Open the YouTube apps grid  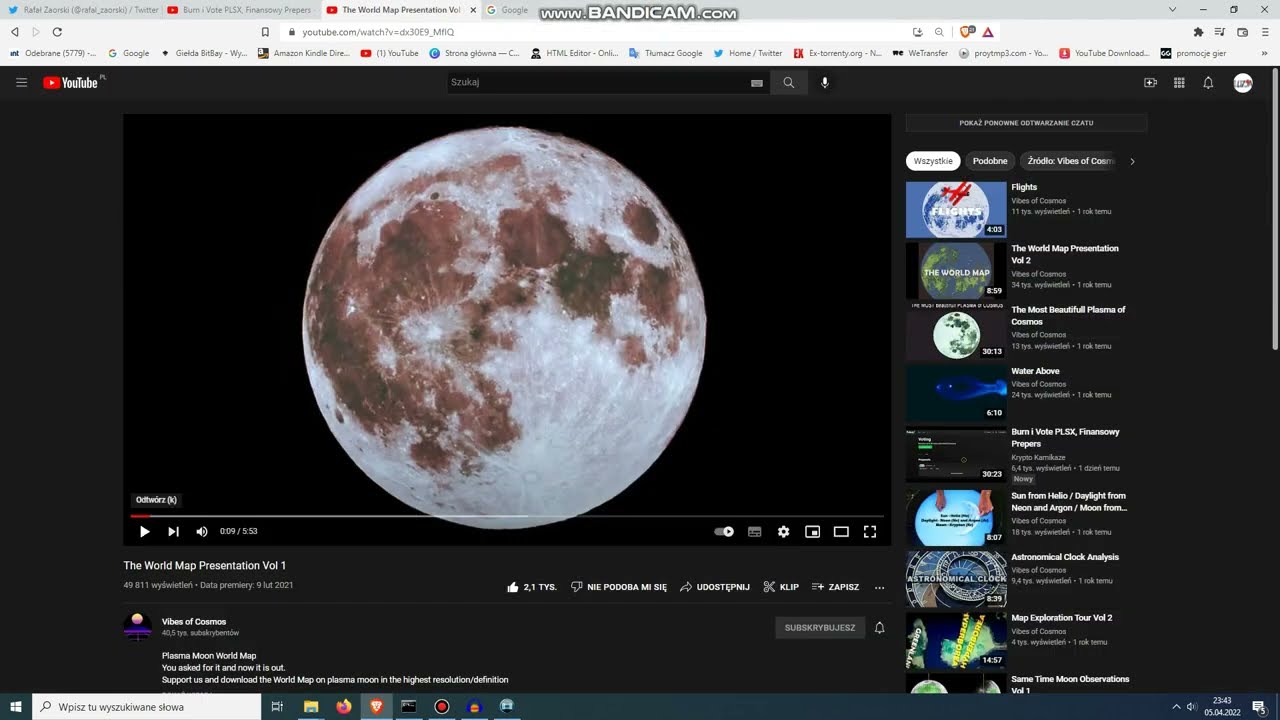(1179, 83)
